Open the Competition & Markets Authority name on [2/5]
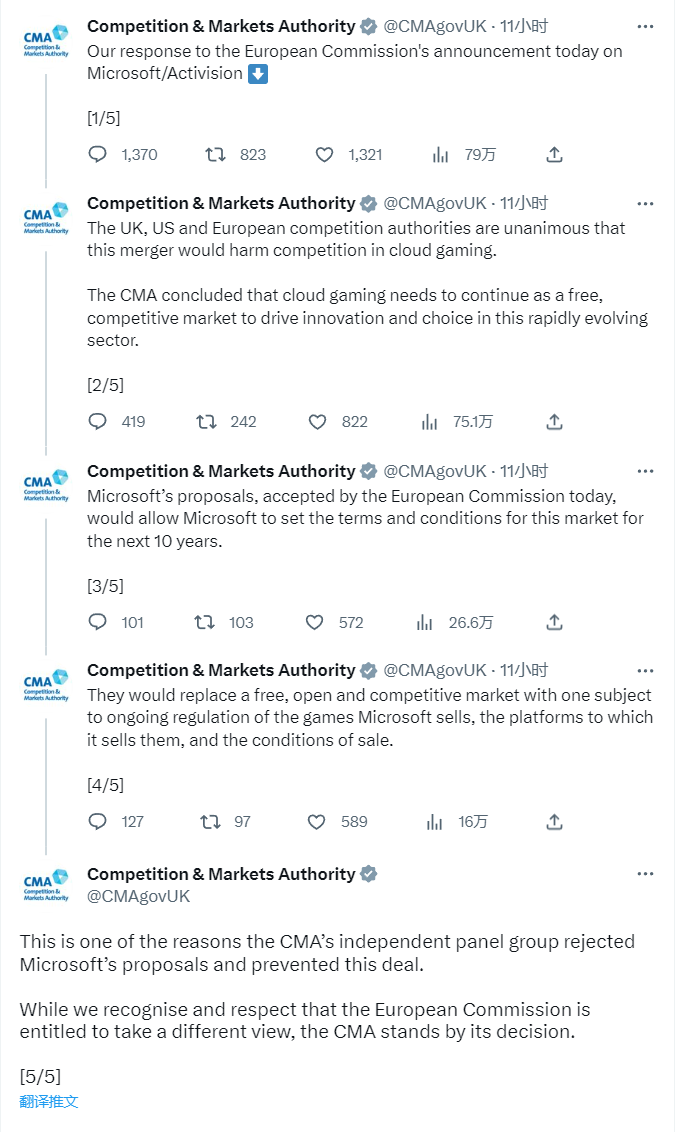 point(221,203)
